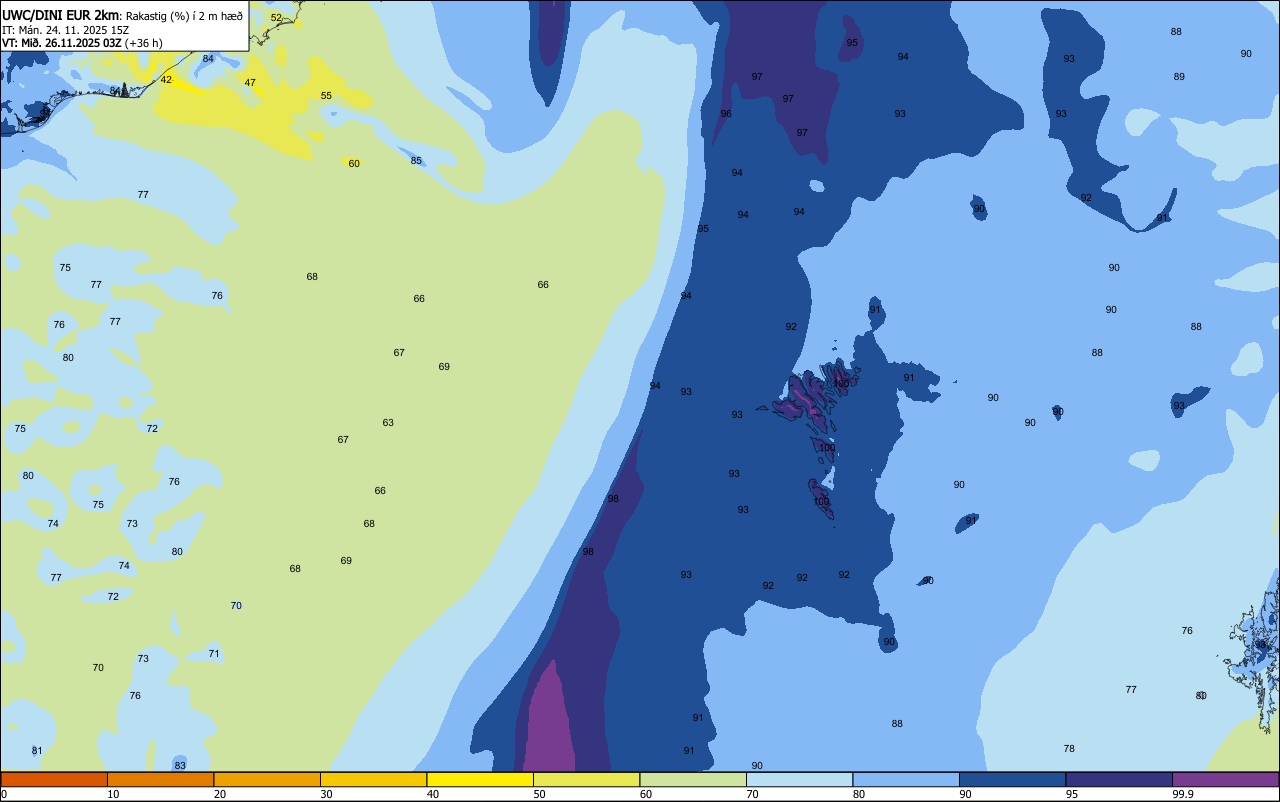Image resolution: width=1280 pixels, height=802 pixels.
Task: Pick the 60–70 light green legend swatch
Action: (693, 779)
